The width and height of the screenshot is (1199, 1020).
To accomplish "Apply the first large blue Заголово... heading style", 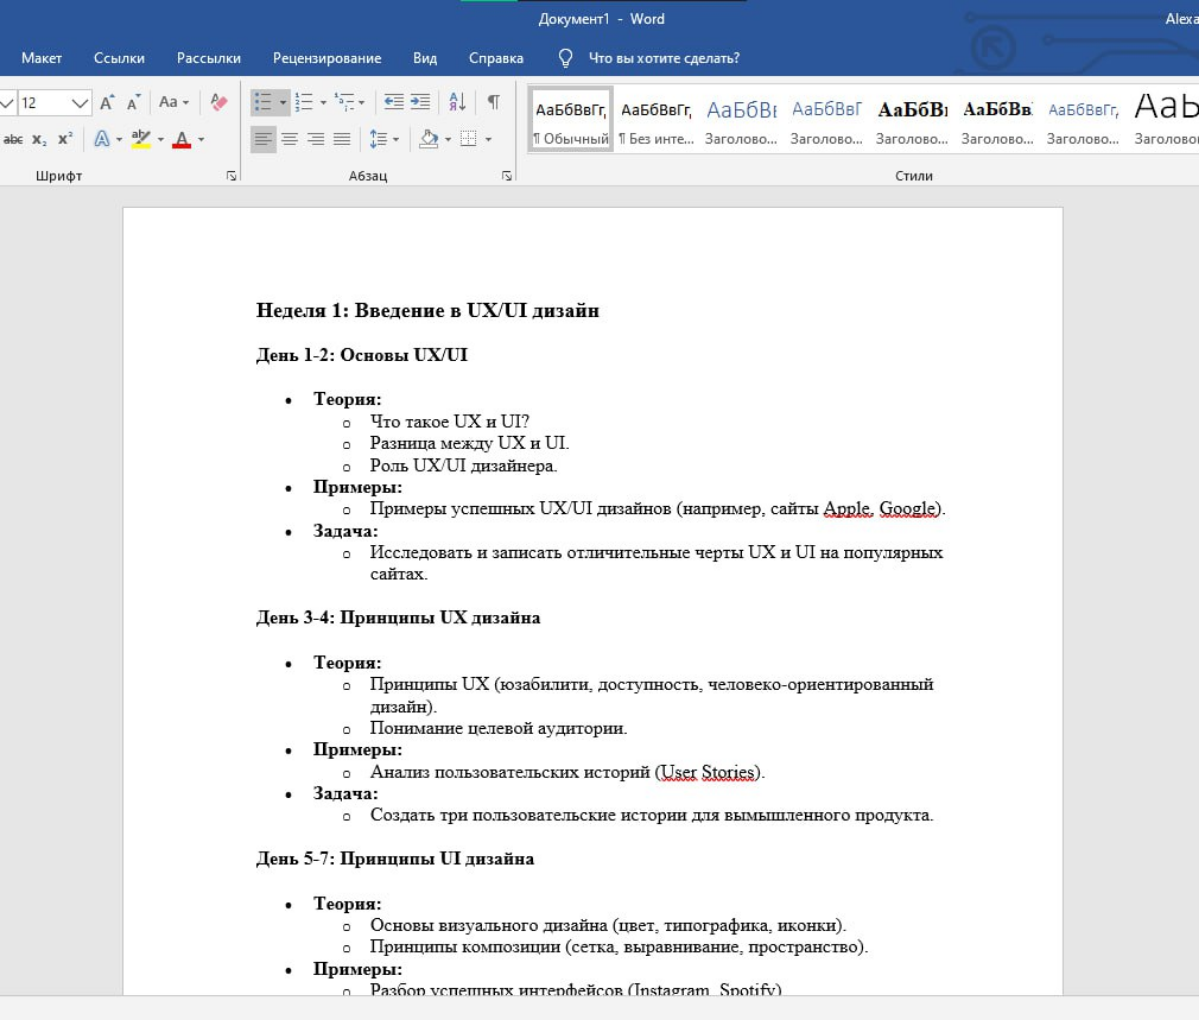I will click(x=741, y=119).
